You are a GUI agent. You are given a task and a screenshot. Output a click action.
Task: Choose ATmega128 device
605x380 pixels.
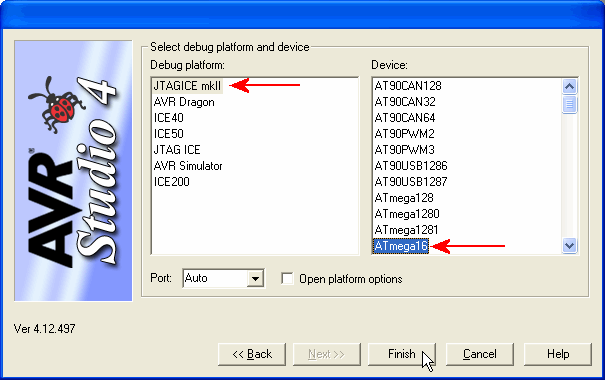pyautogui.click(x=404, y=198)
